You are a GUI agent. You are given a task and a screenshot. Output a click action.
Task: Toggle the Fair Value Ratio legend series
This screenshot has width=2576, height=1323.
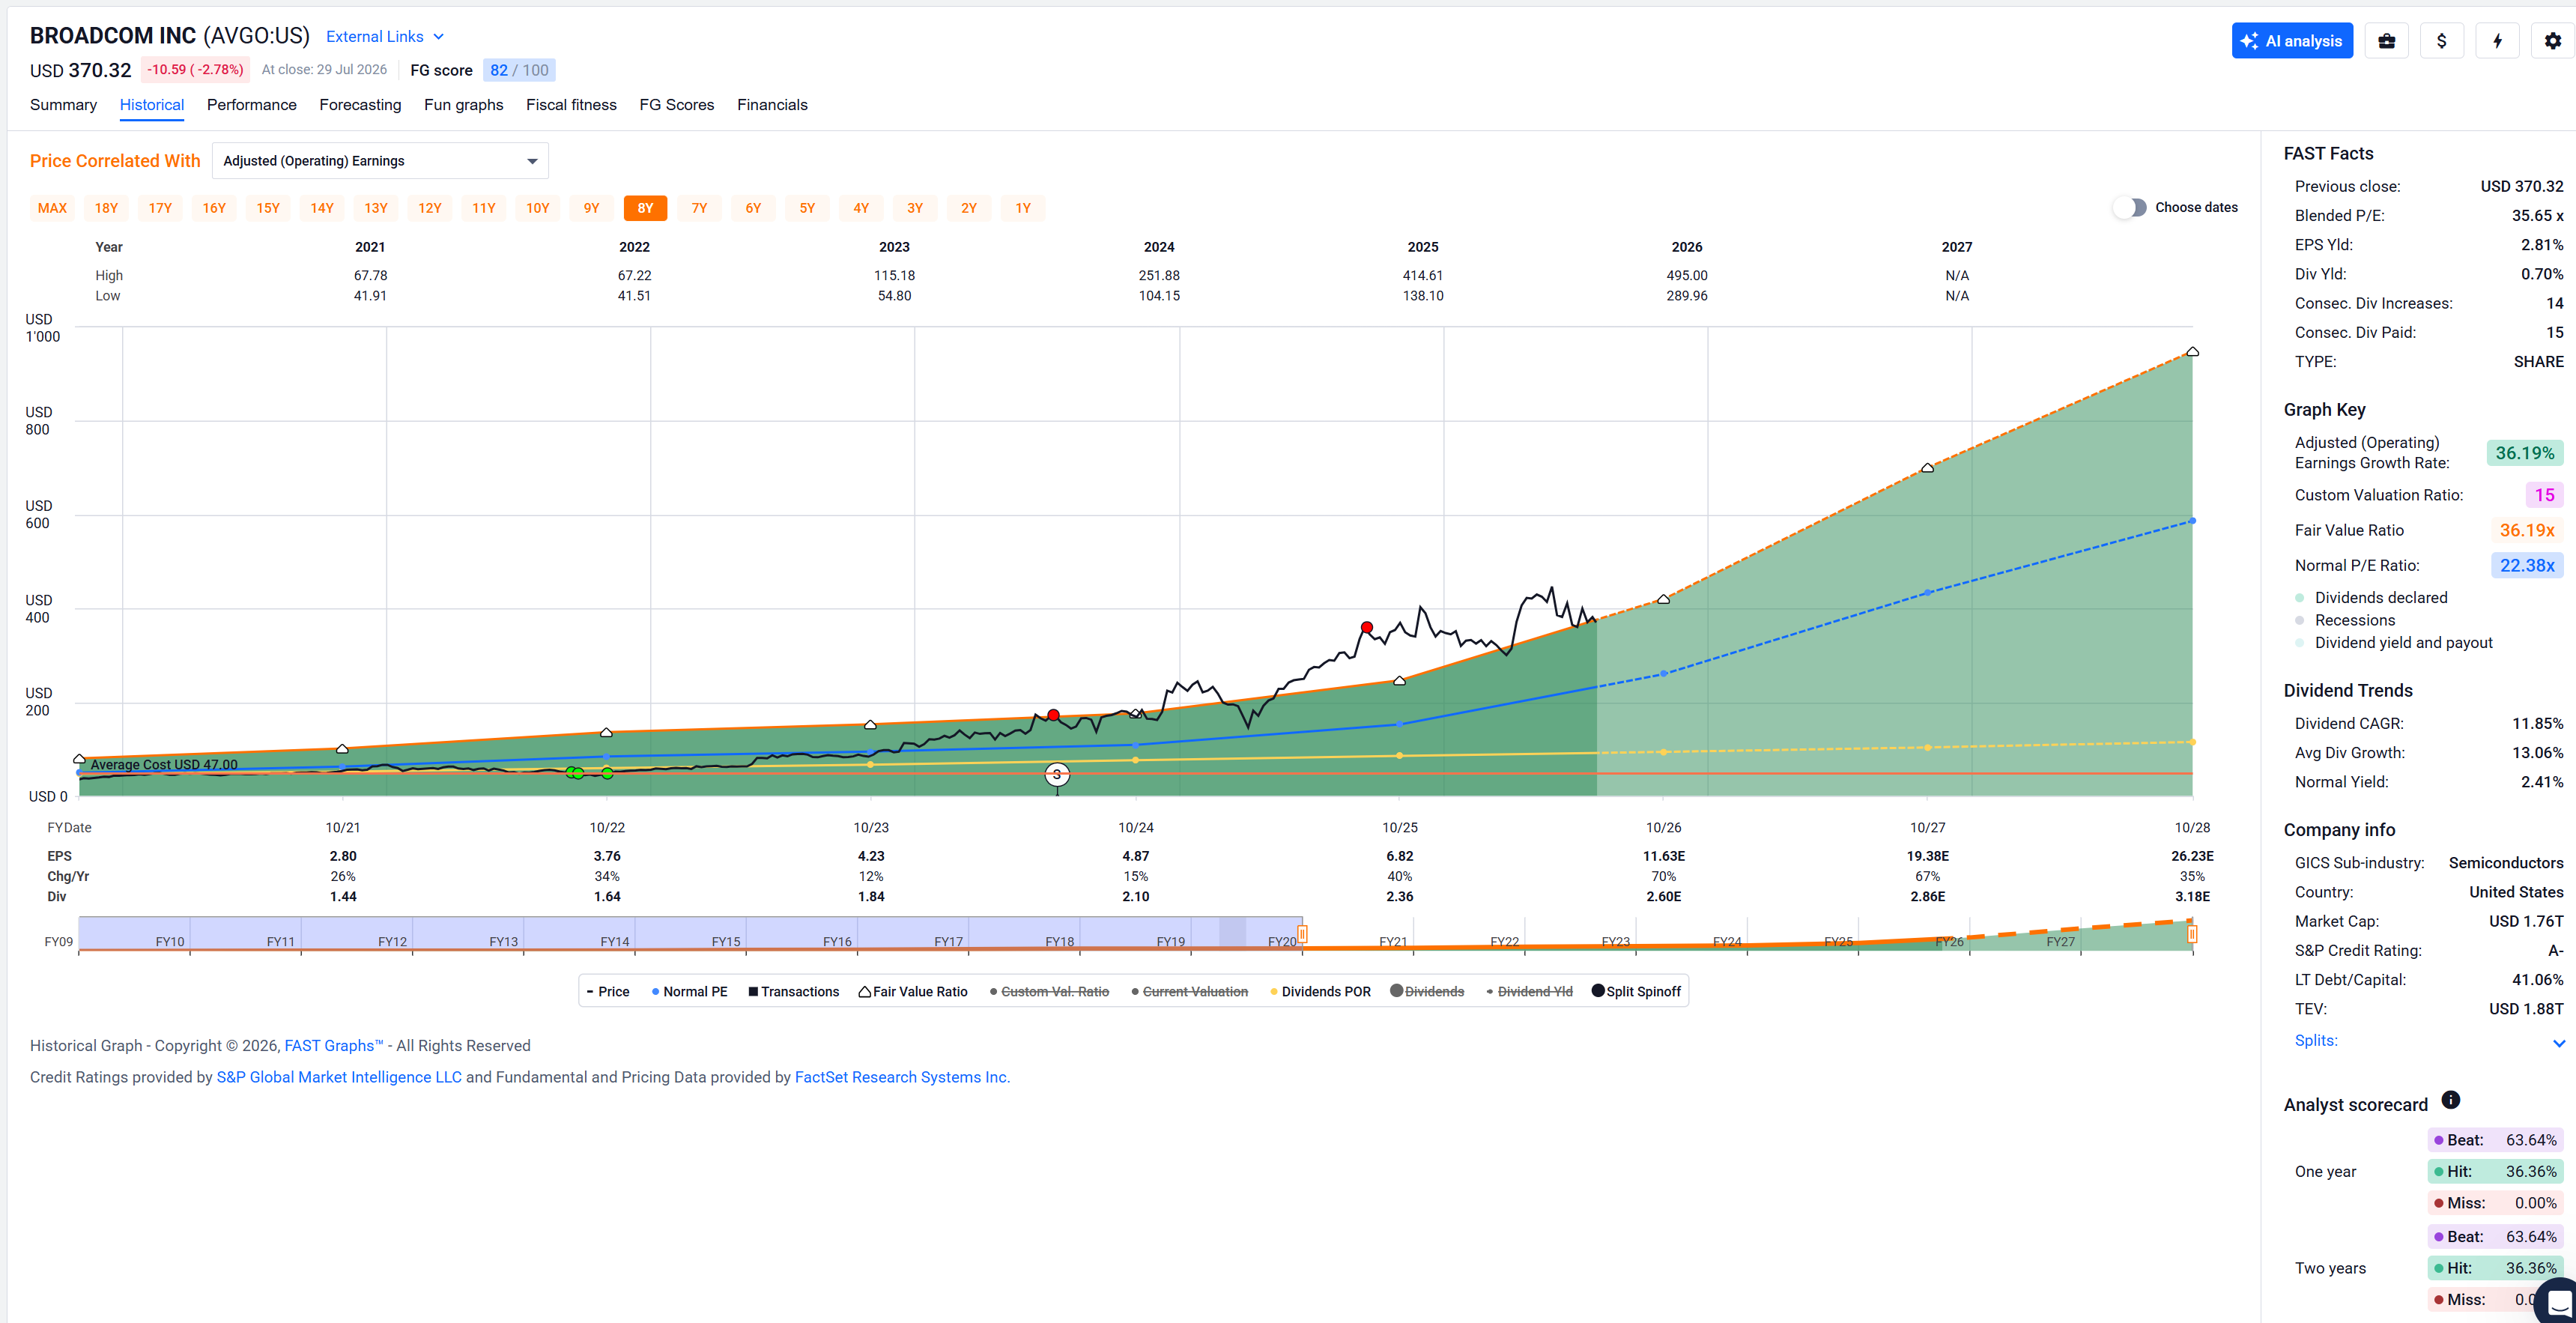click(913, 992)
